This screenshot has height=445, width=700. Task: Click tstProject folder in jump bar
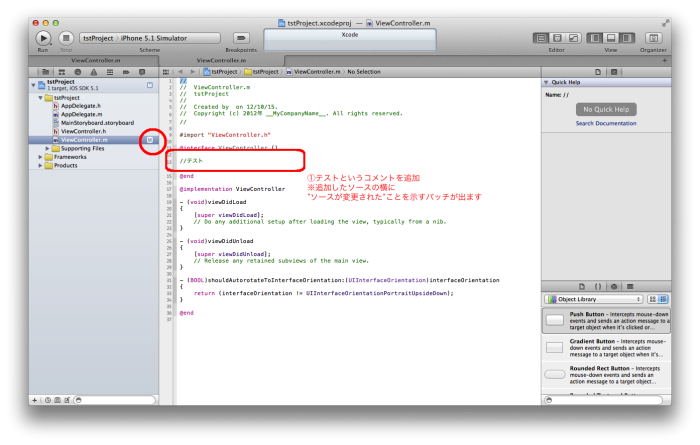point(262,71)
